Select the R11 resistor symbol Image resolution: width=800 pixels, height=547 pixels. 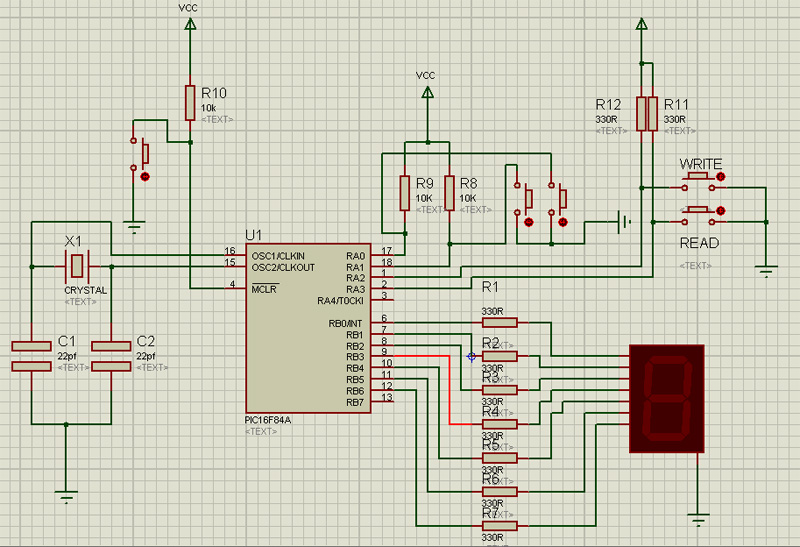click(653, 114)
